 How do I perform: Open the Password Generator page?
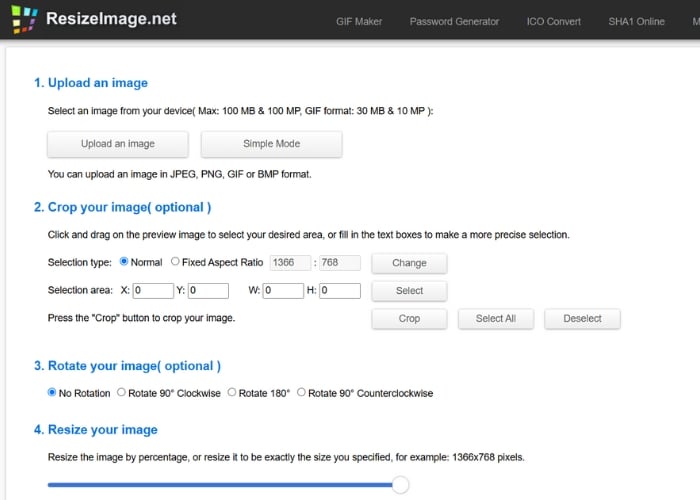click(454, 21)
